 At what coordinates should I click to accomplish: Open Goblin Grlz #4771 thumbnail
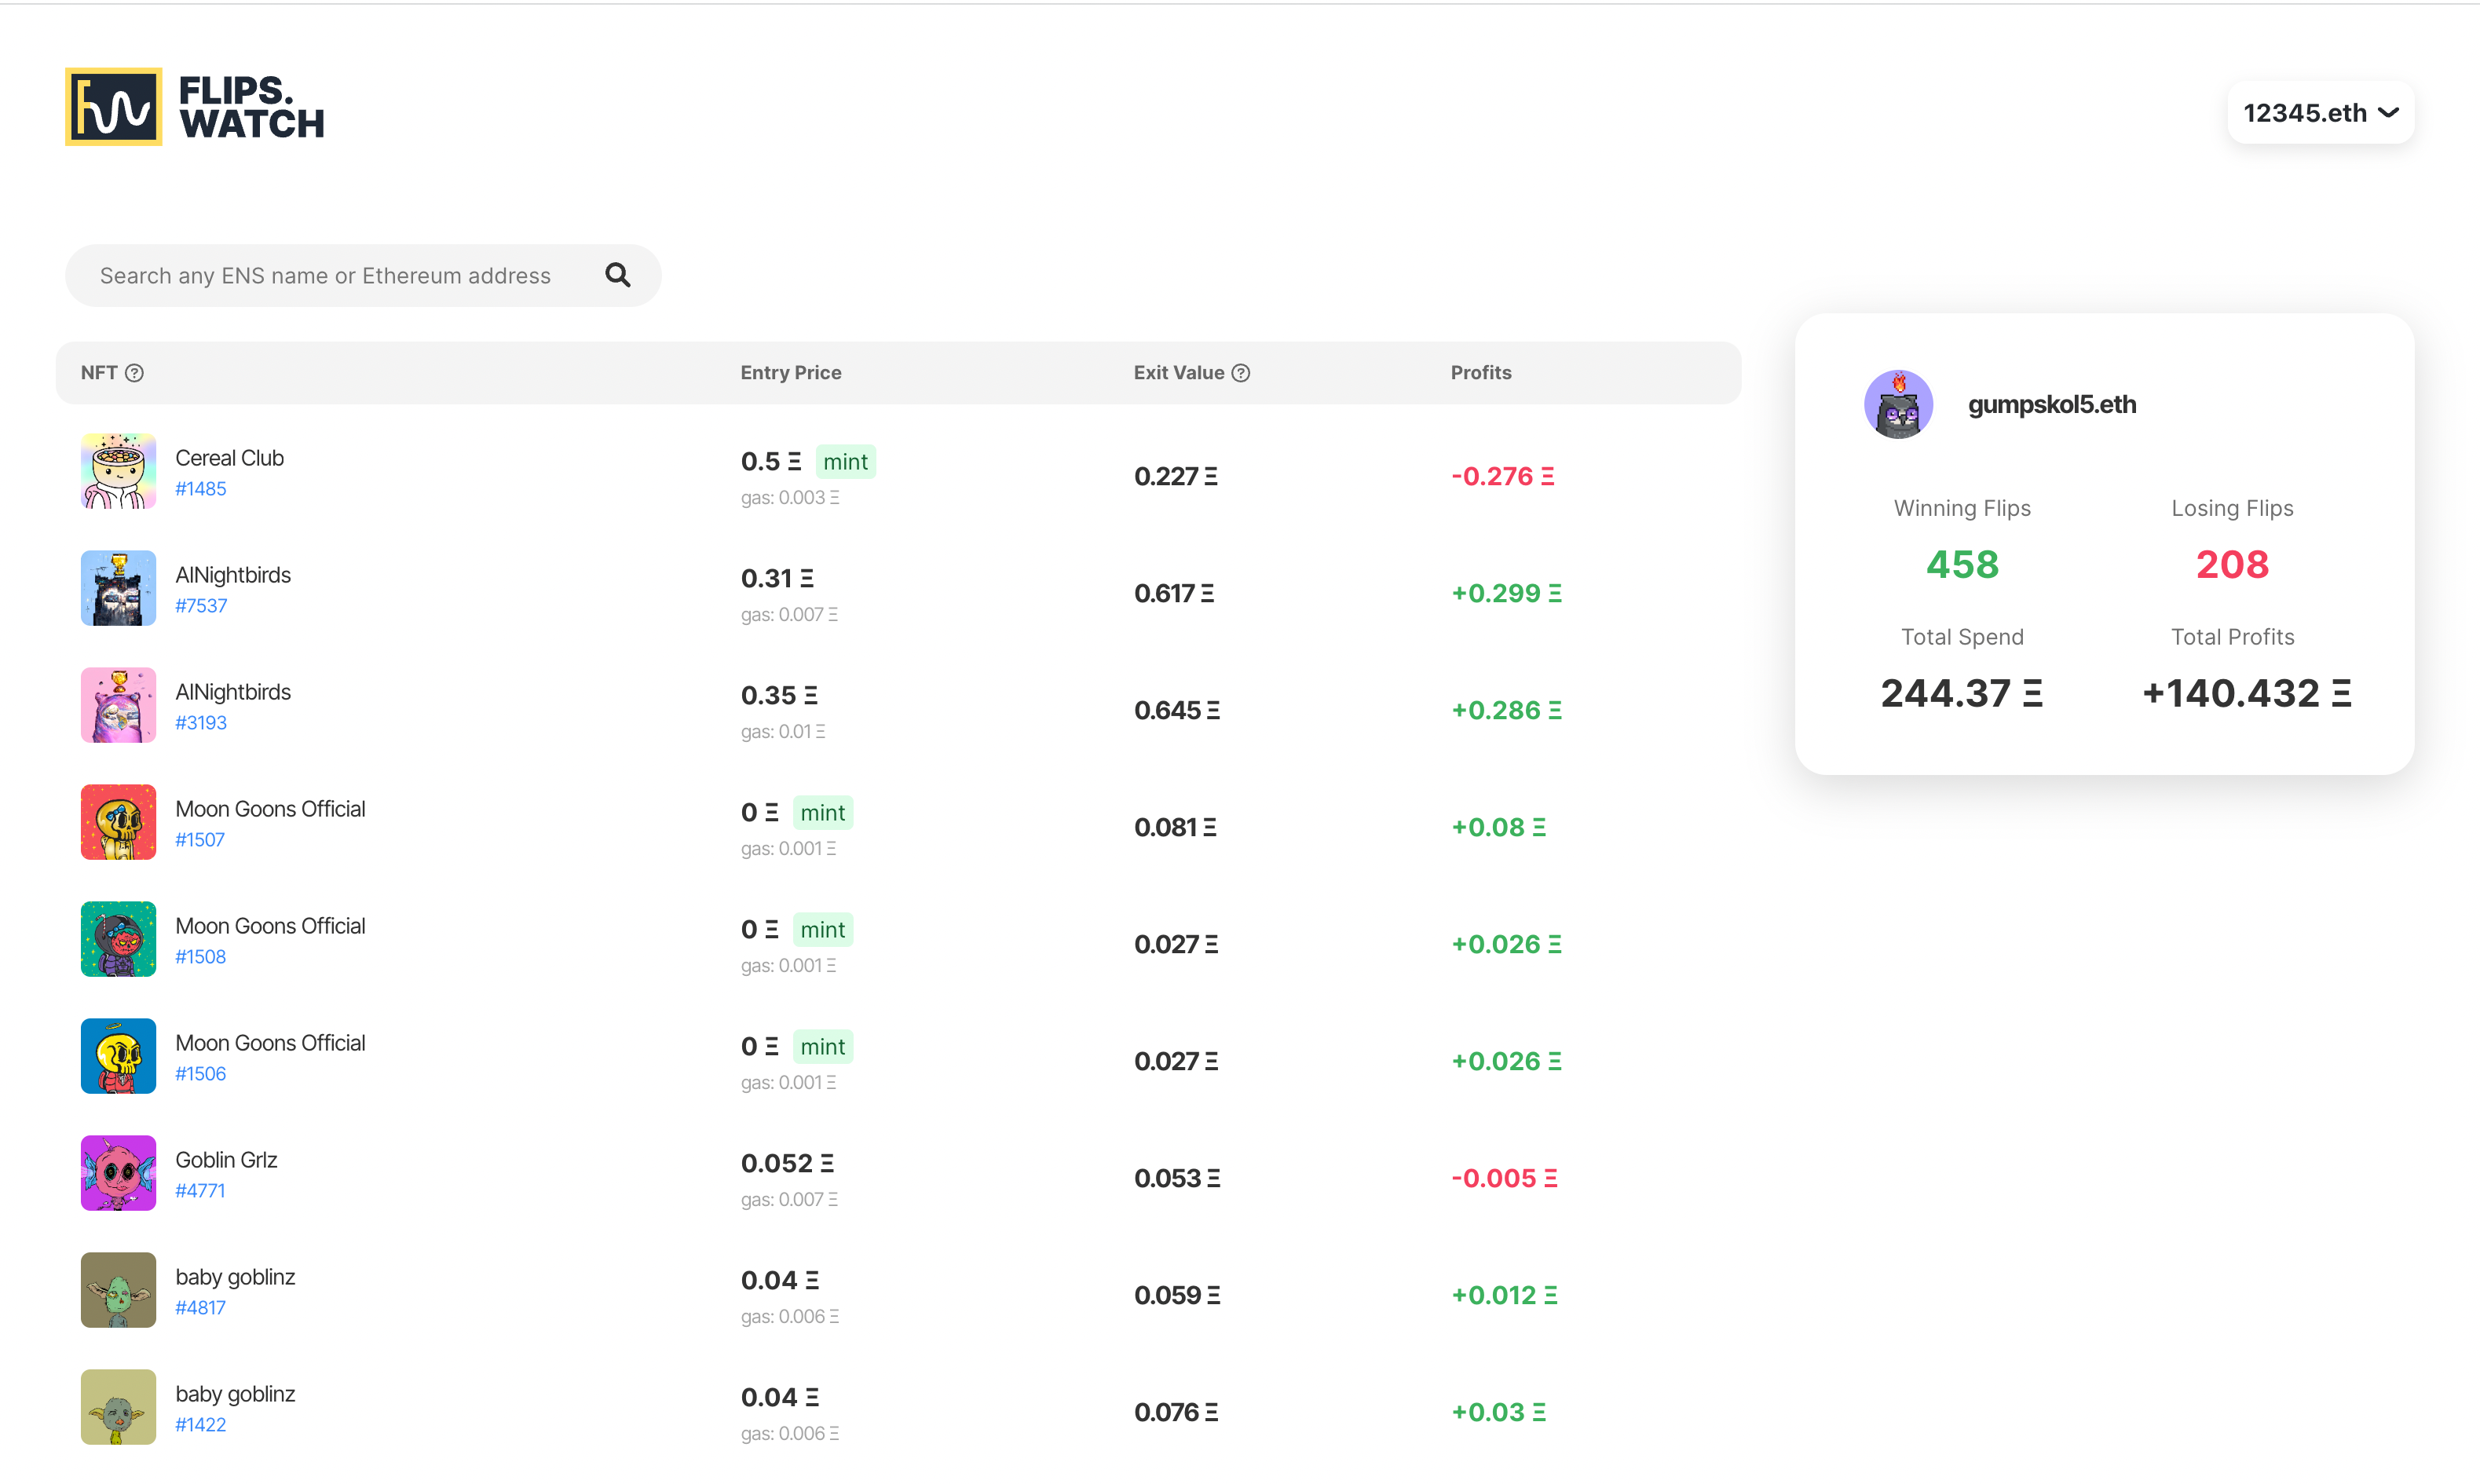point(118,1173)
